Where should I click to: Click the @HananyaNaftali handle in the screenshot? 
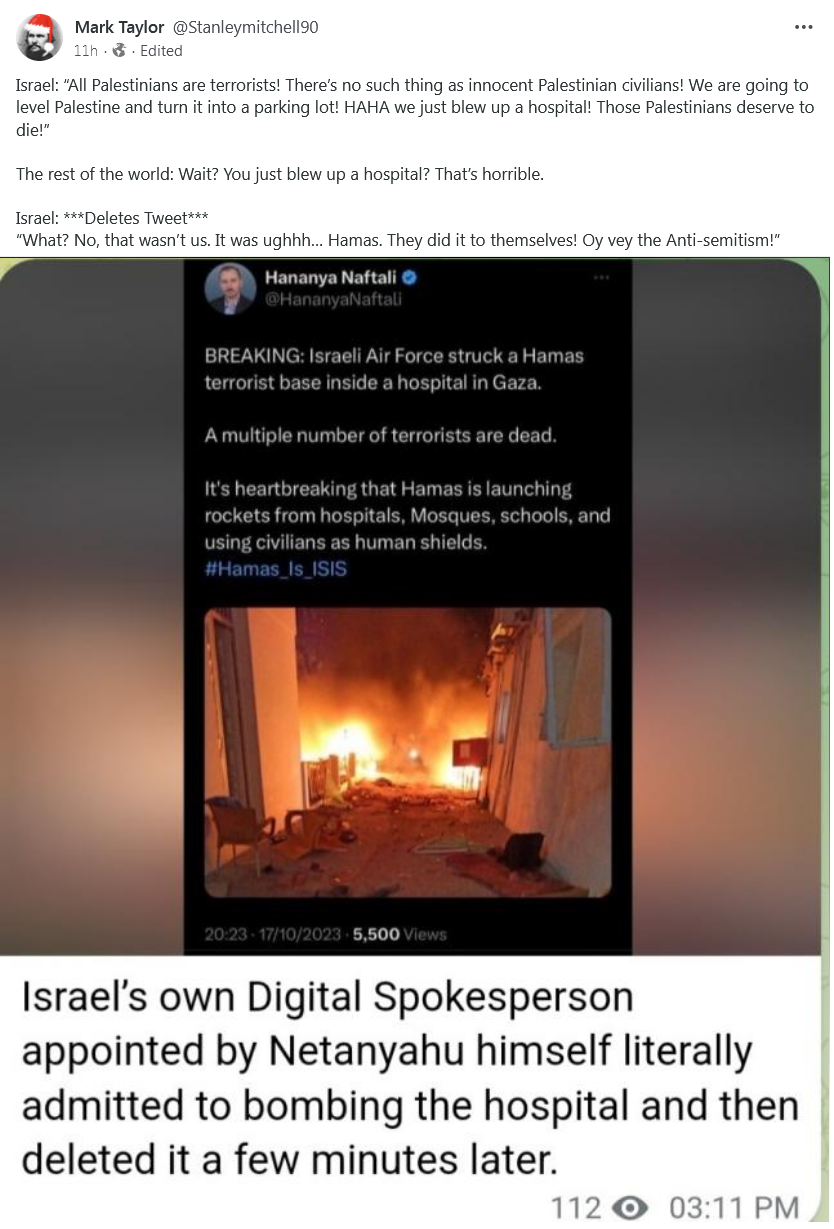(x=333, y=300)
